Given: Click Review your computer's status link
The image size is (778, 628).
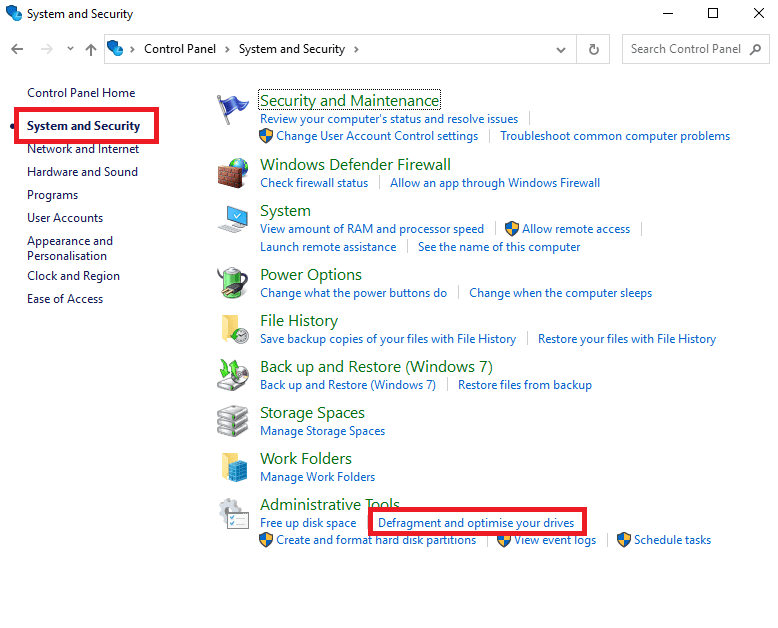Looking at the screenshot, I should tap(389, 119).
